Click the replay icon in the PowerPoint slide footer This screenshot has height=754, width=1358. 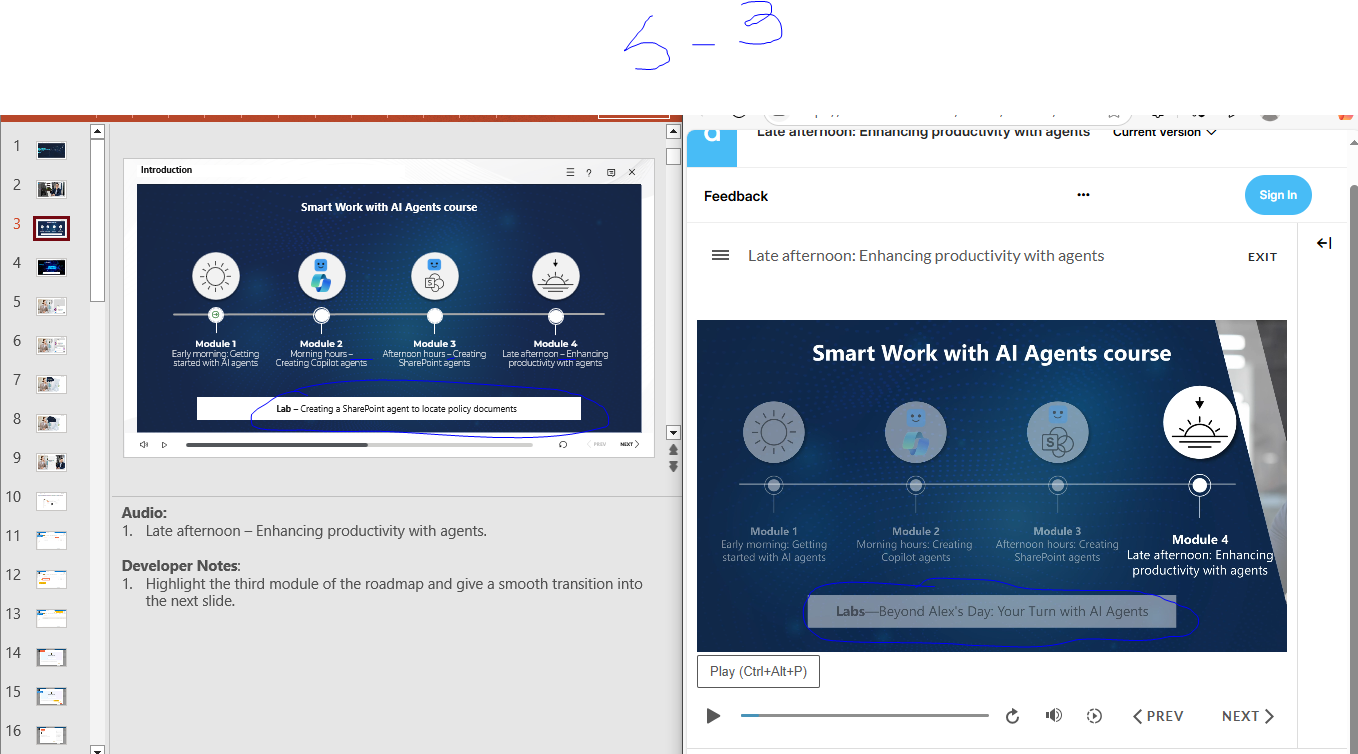[563, 444]
